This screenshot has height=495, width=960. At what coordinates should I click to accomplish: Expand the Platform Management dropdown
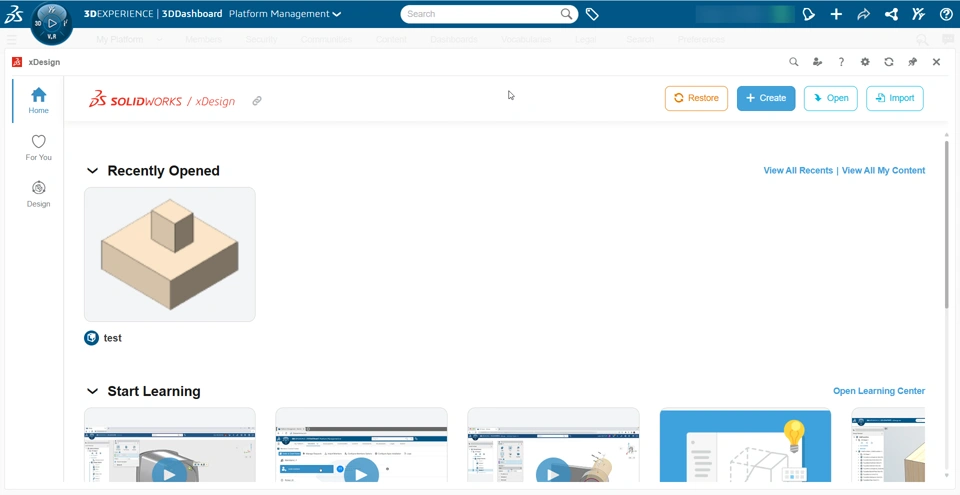pyautogui.click(x=285, y=14)
